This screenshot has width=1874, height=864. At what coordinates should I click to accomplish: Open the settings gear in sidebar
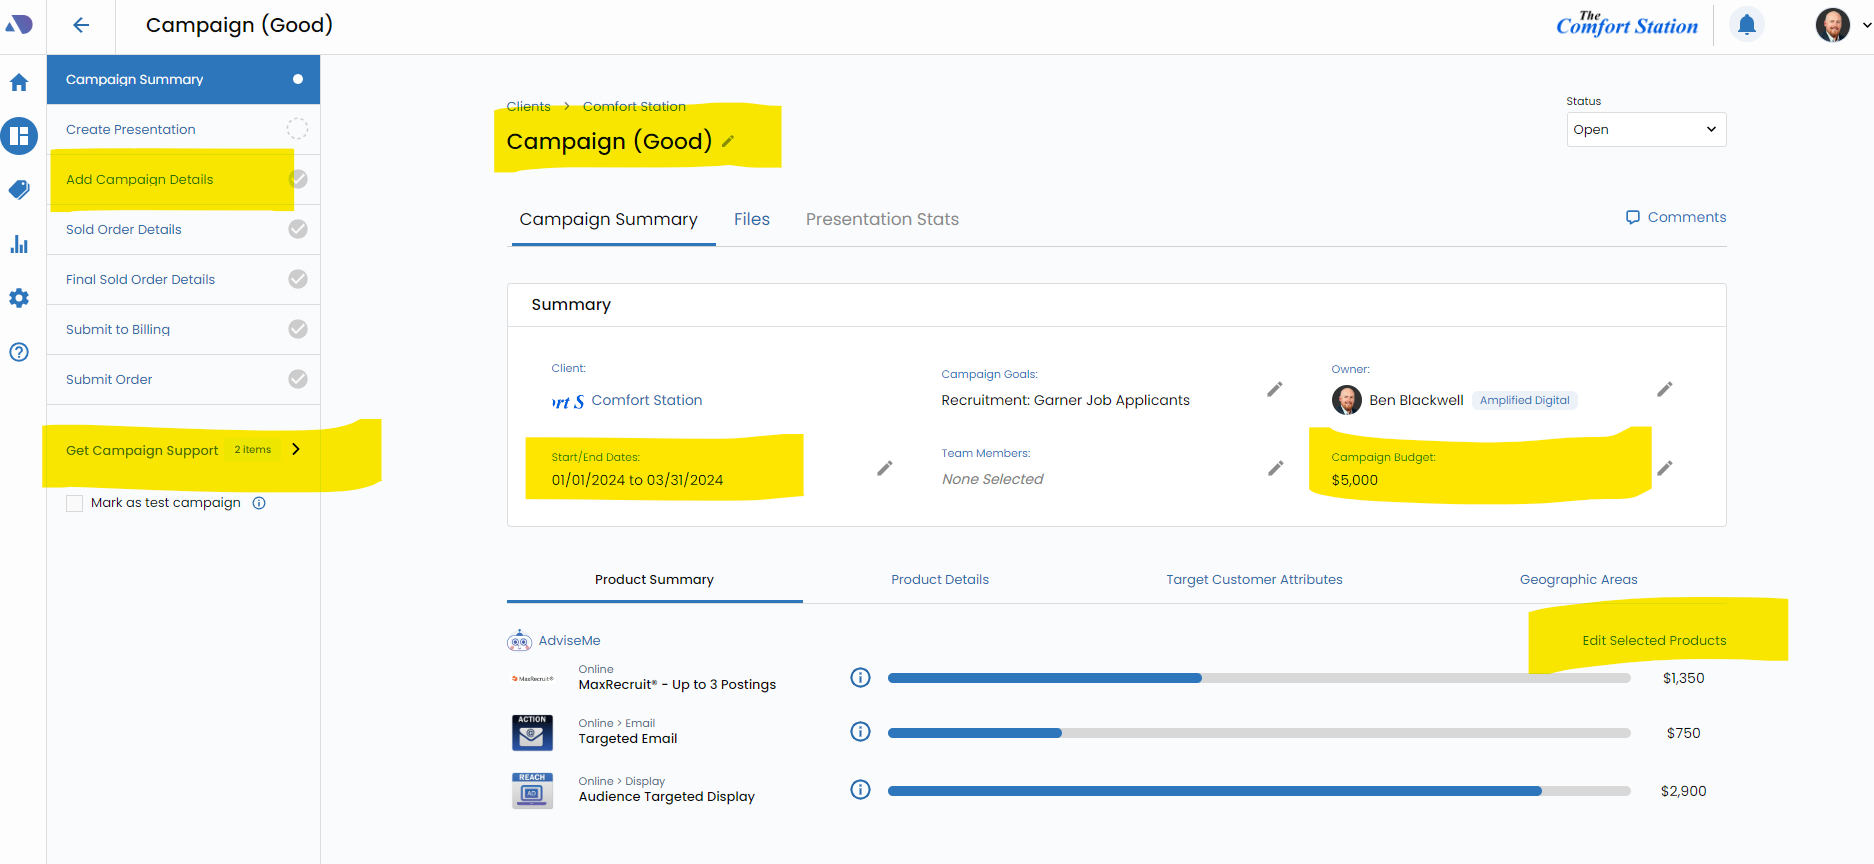pyautogui.click(x=19, y=298)
